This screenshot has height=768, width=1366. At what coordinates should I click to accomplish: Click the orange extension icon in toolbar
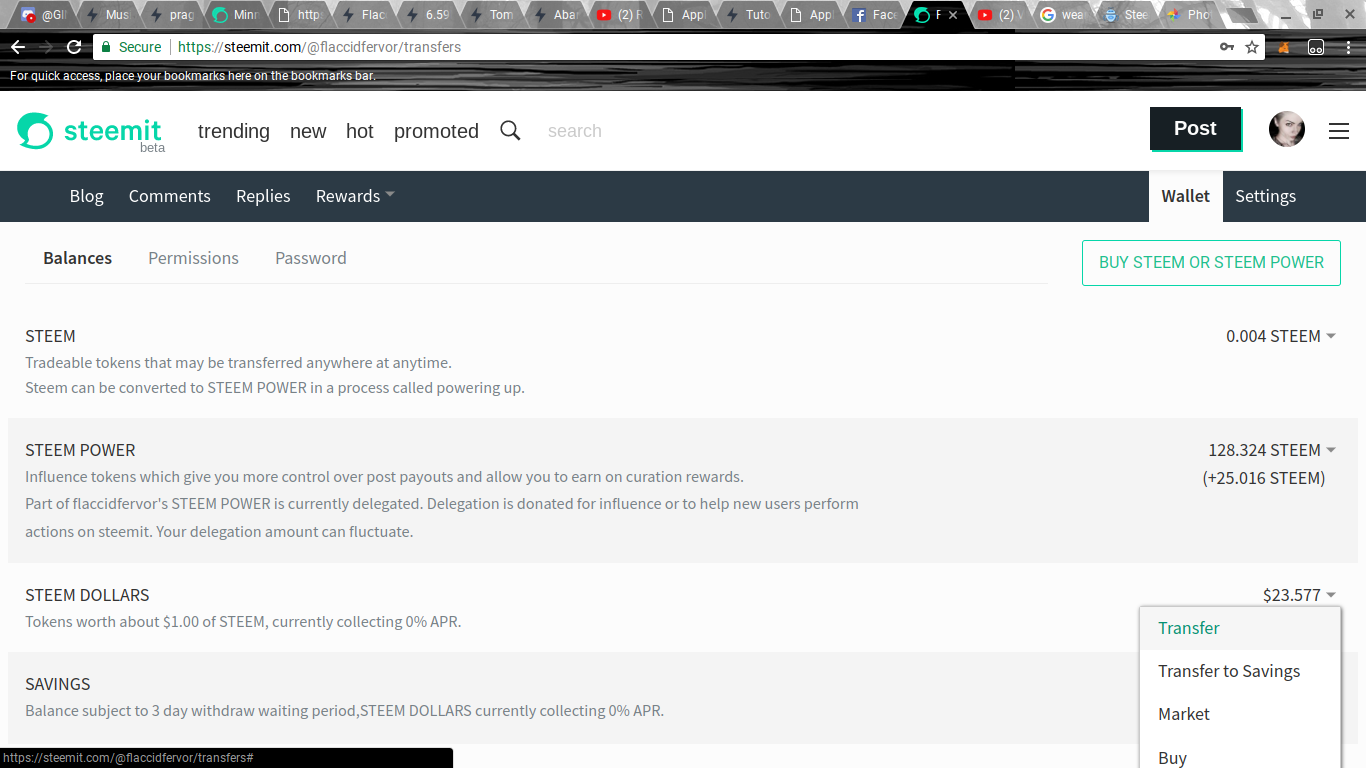pos(1284,47)
